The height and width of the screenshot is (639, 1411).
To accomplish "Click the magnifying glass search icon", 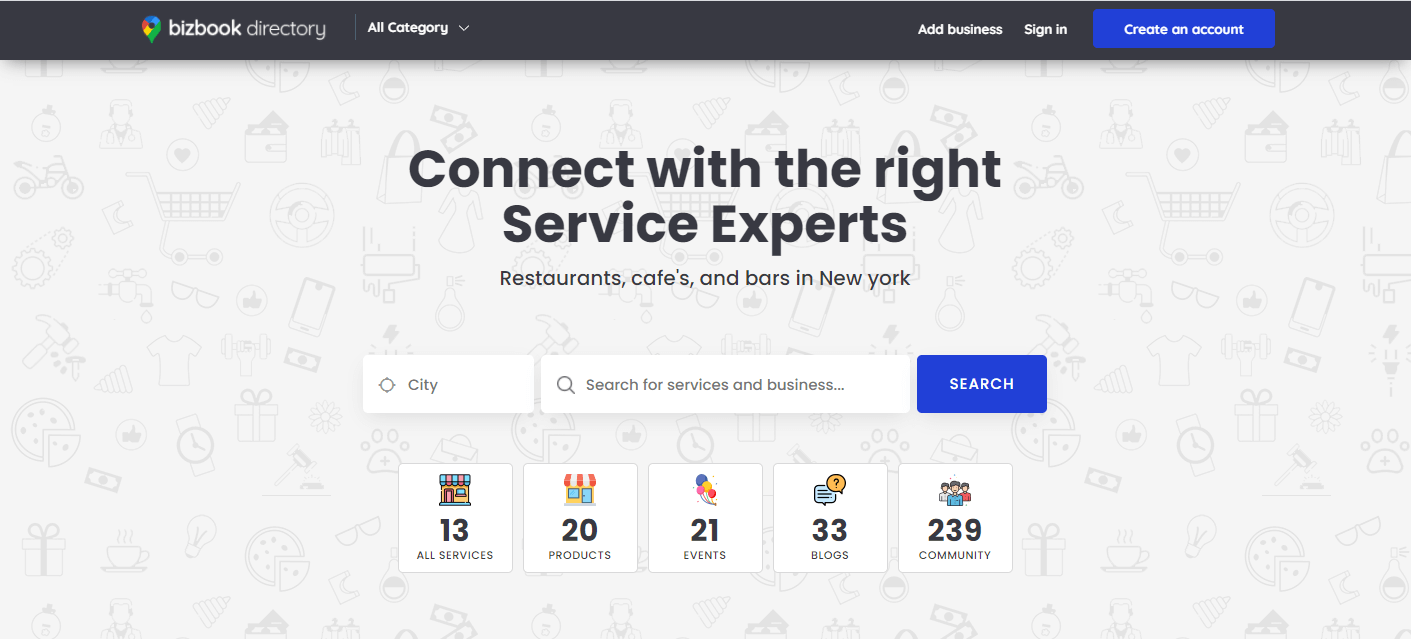I will (565, 385).
